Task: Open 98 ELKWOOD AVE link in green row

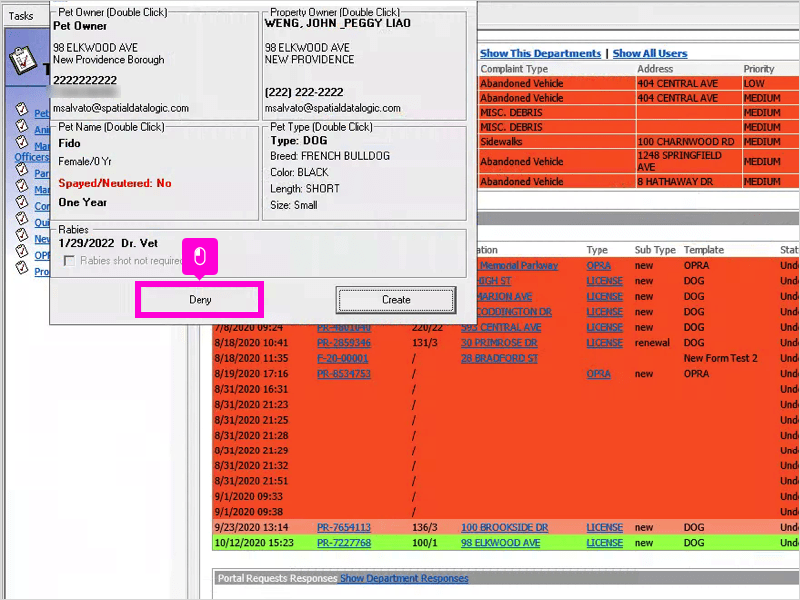Action: click(501, 543)
